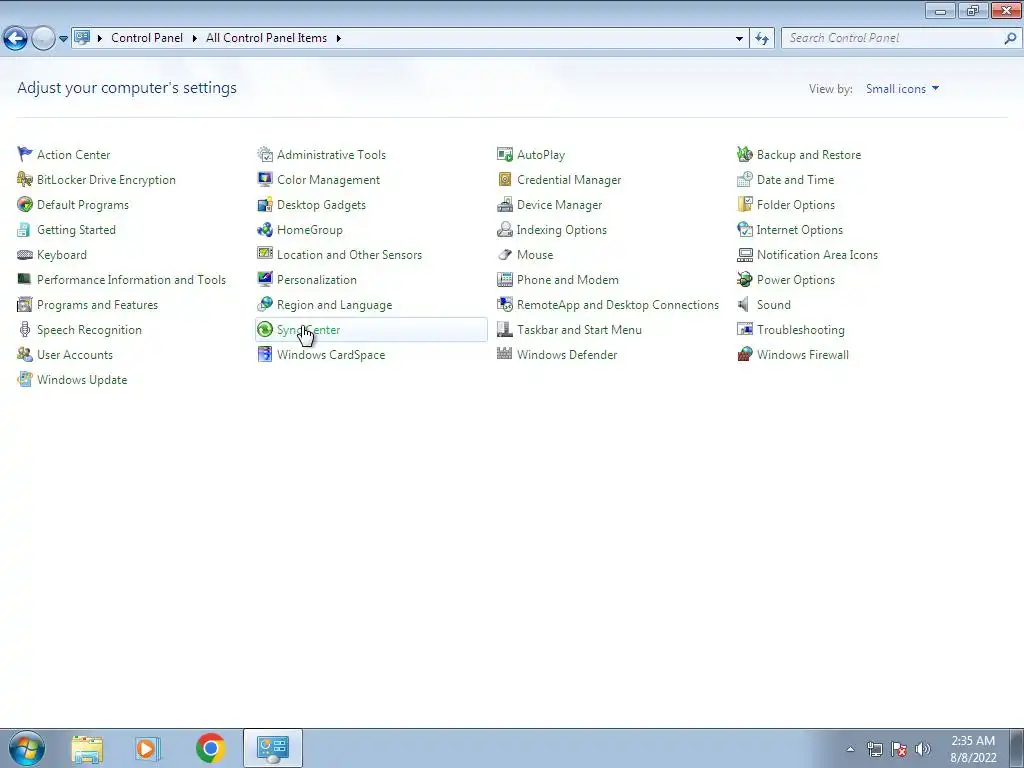Open the Credential Manager safe icon
This screenshot has height=768, width=1024.
point(505,179)
